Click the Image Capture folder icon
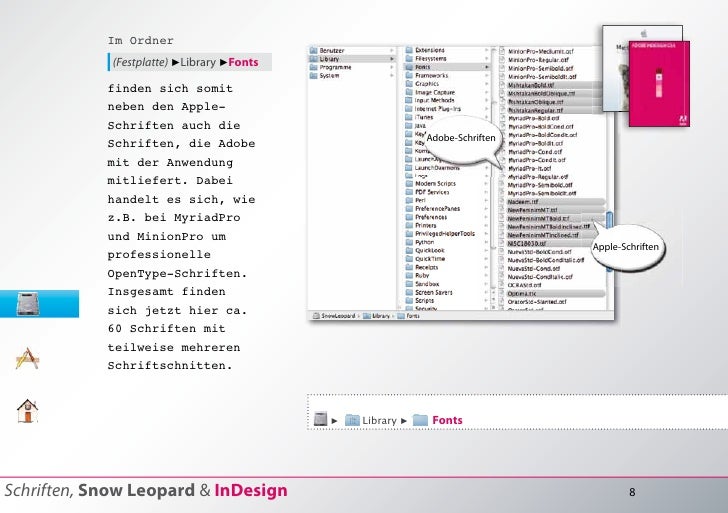Viewport: 728px width, 513px height. pyautogui.click(x=409, y=92)
